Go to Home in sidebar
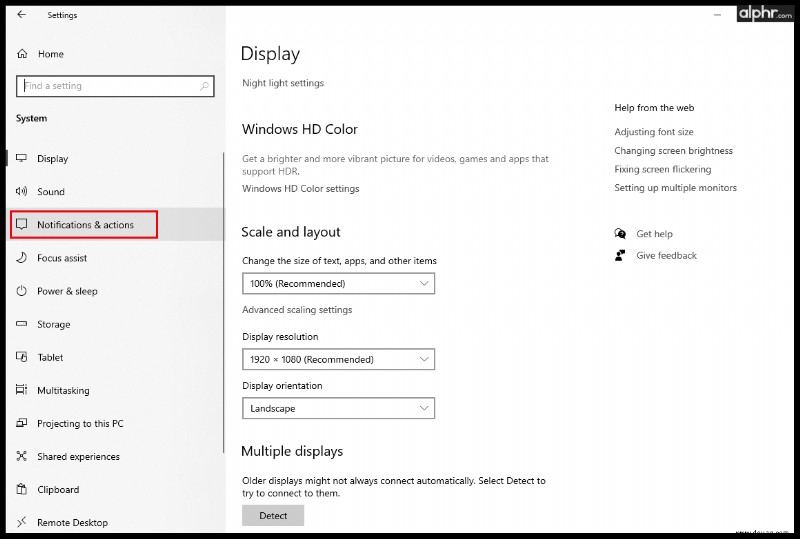Viewport: 800px width, 539px height. (x=51, y=54)
